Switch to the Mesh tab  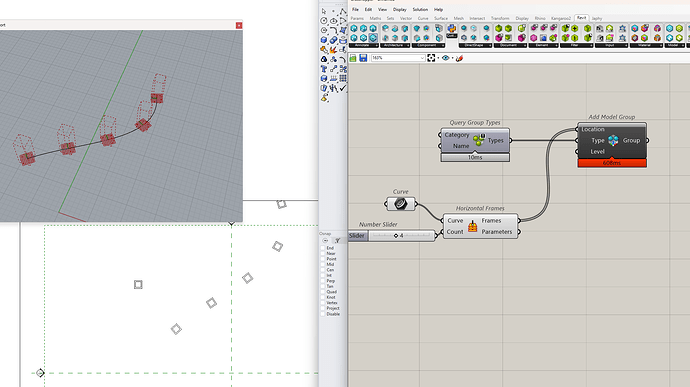pos(459,18)
